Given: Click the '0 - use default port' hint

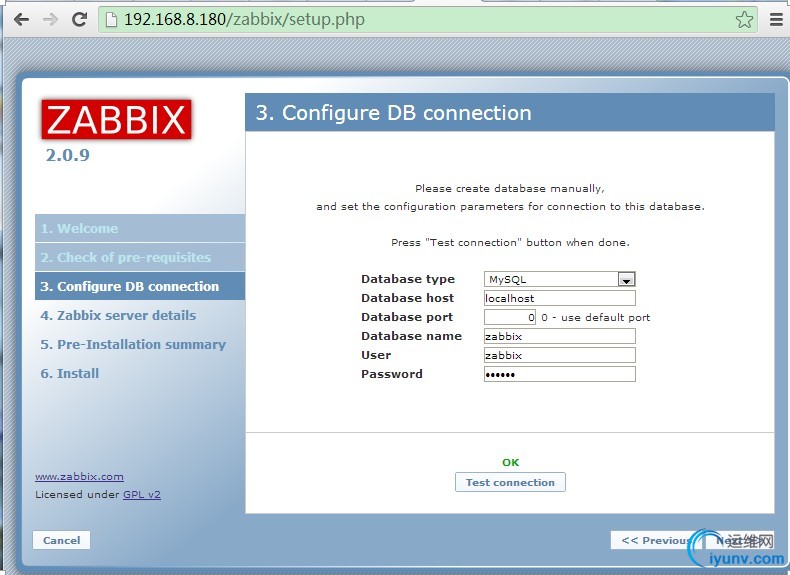Looking at the screenshot, I should click(596, 317).
